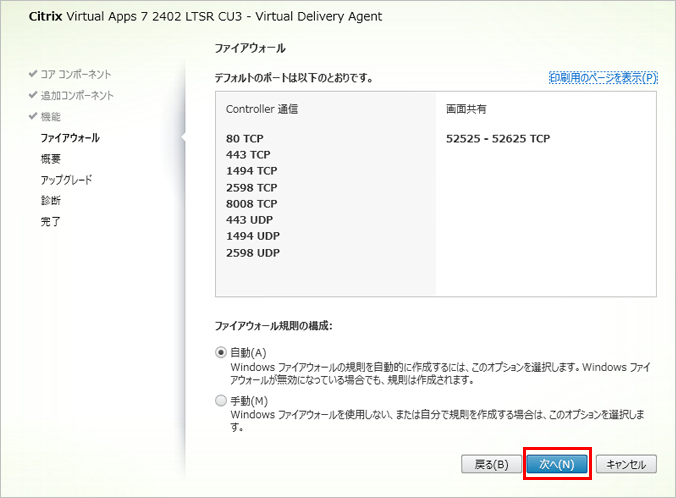The image size is (676, 498).
Task: Click the checkmark beside 追加コンポーネント
Action: (x=33, y=95)
